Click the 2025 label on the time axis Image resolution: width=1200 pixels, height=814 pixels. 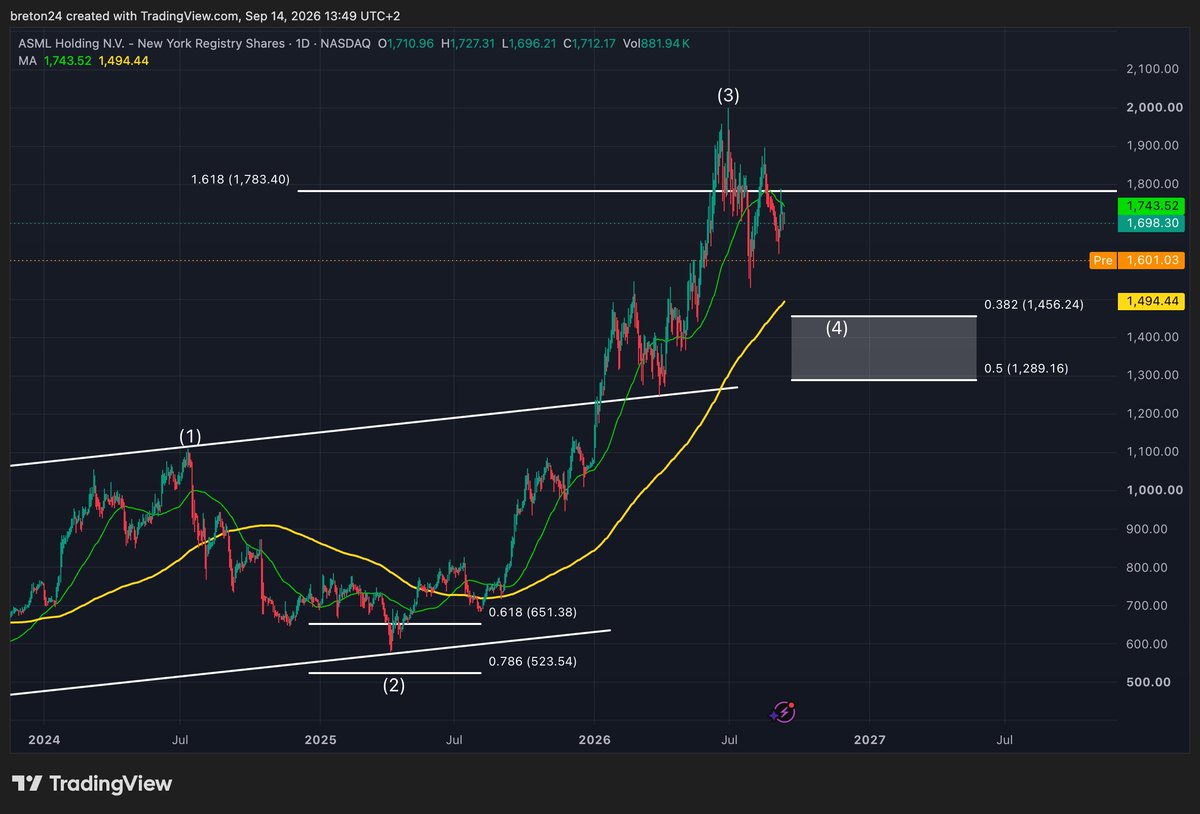pos(320,740)
